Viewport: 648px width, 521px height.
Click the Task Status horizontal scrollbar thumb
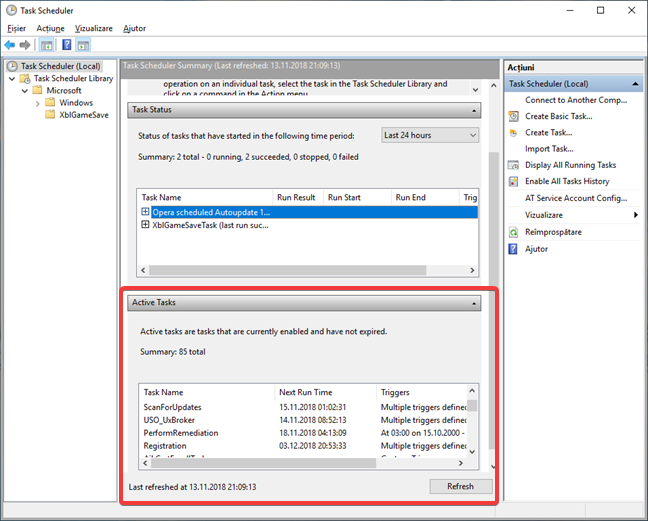(288, 270)
